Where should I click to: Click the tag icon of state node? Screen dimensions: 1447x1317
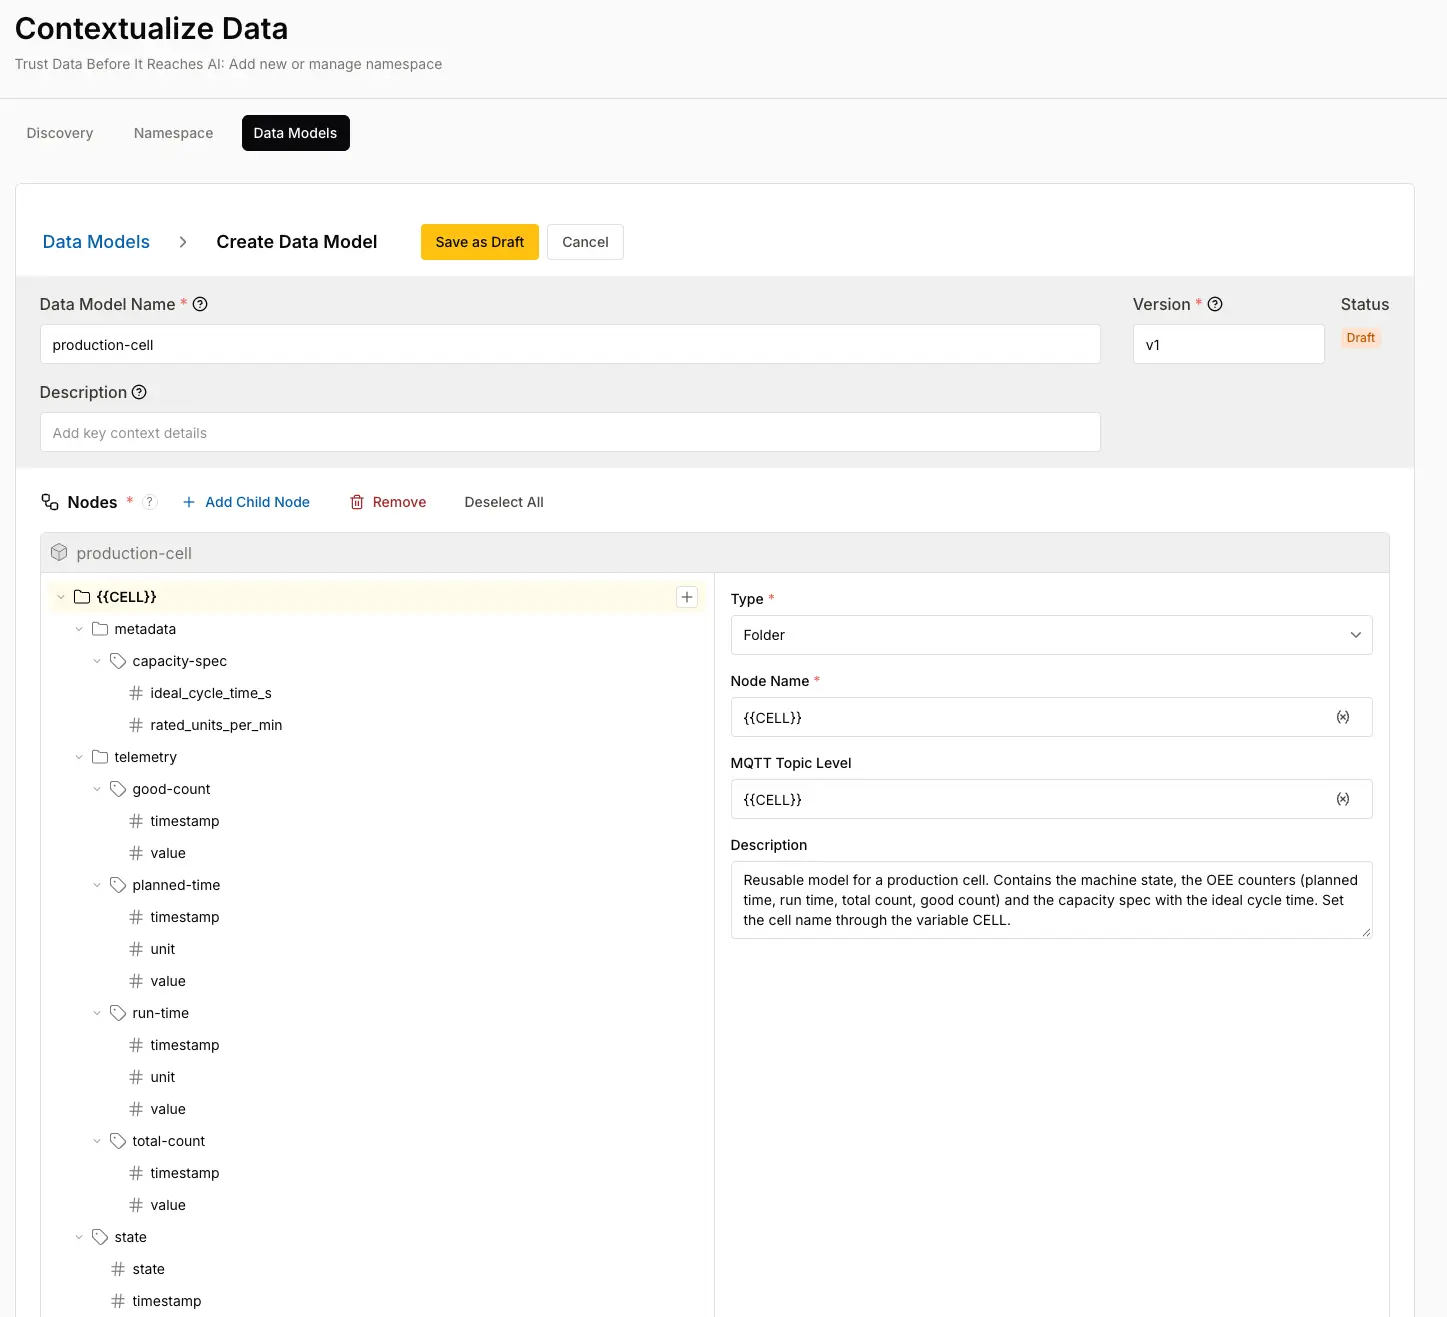tap(100, 1237)
